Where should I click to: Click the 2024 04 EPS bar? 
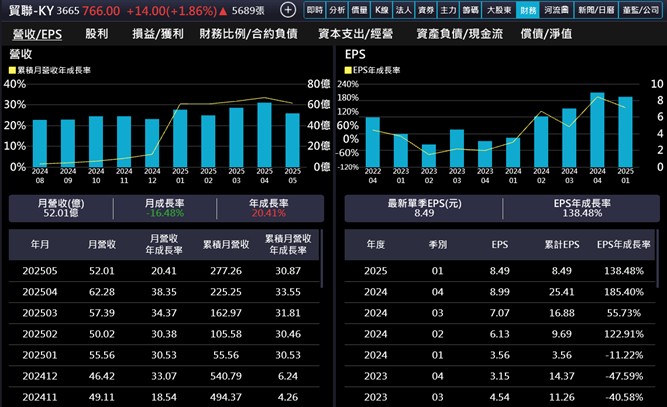[597, 130]
